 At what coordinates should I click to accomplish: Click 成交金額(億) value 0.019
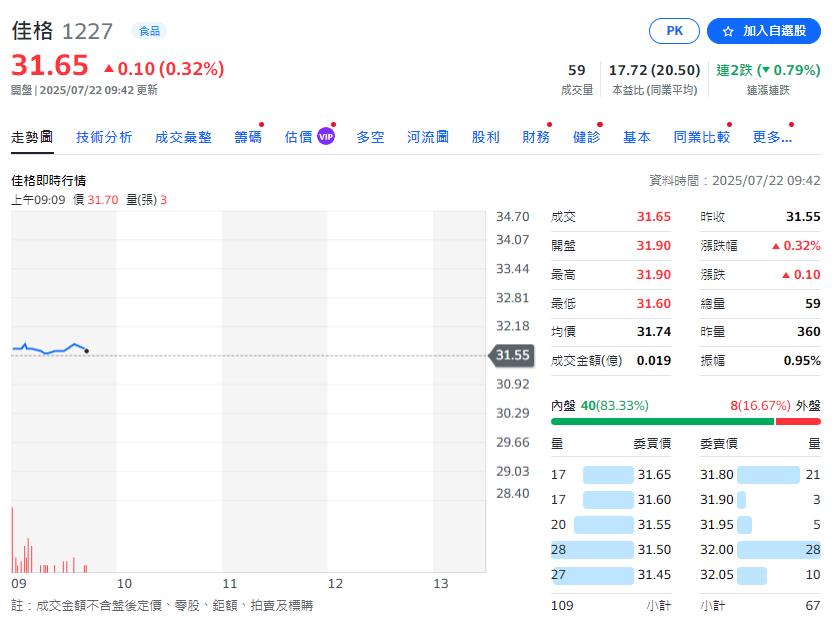pyautogui.click(x=653, y=361)
